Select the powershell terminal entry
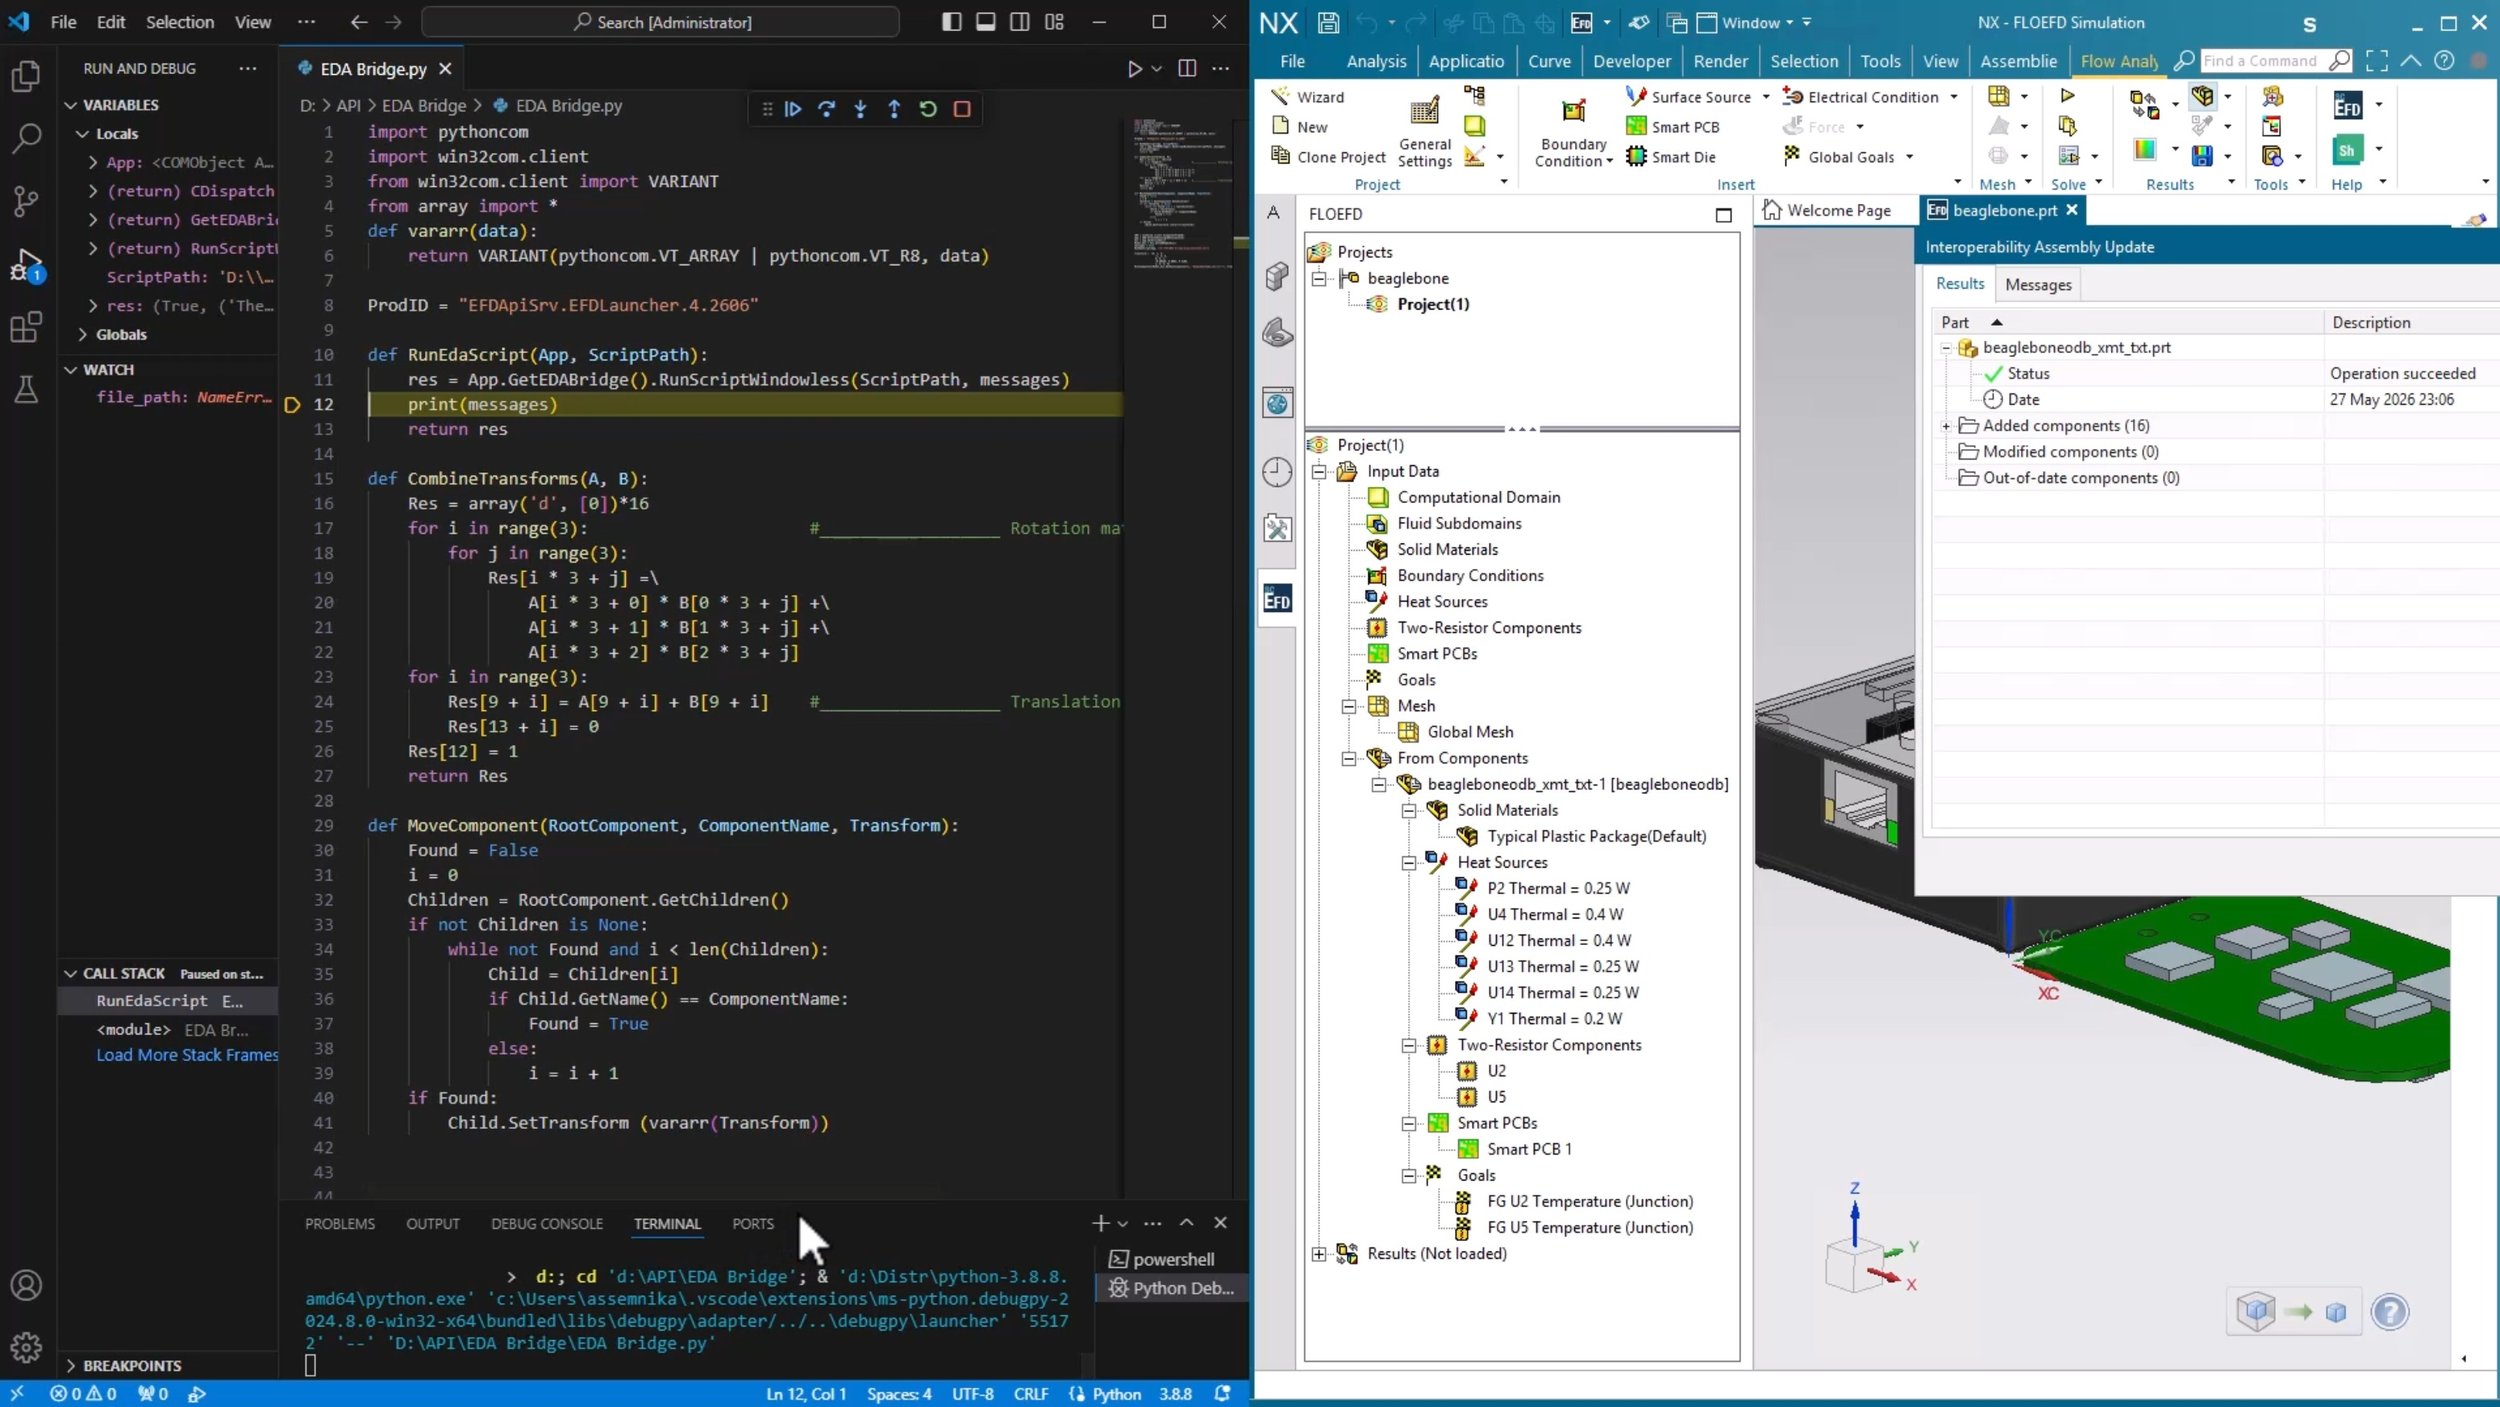 point(1172,1260)
